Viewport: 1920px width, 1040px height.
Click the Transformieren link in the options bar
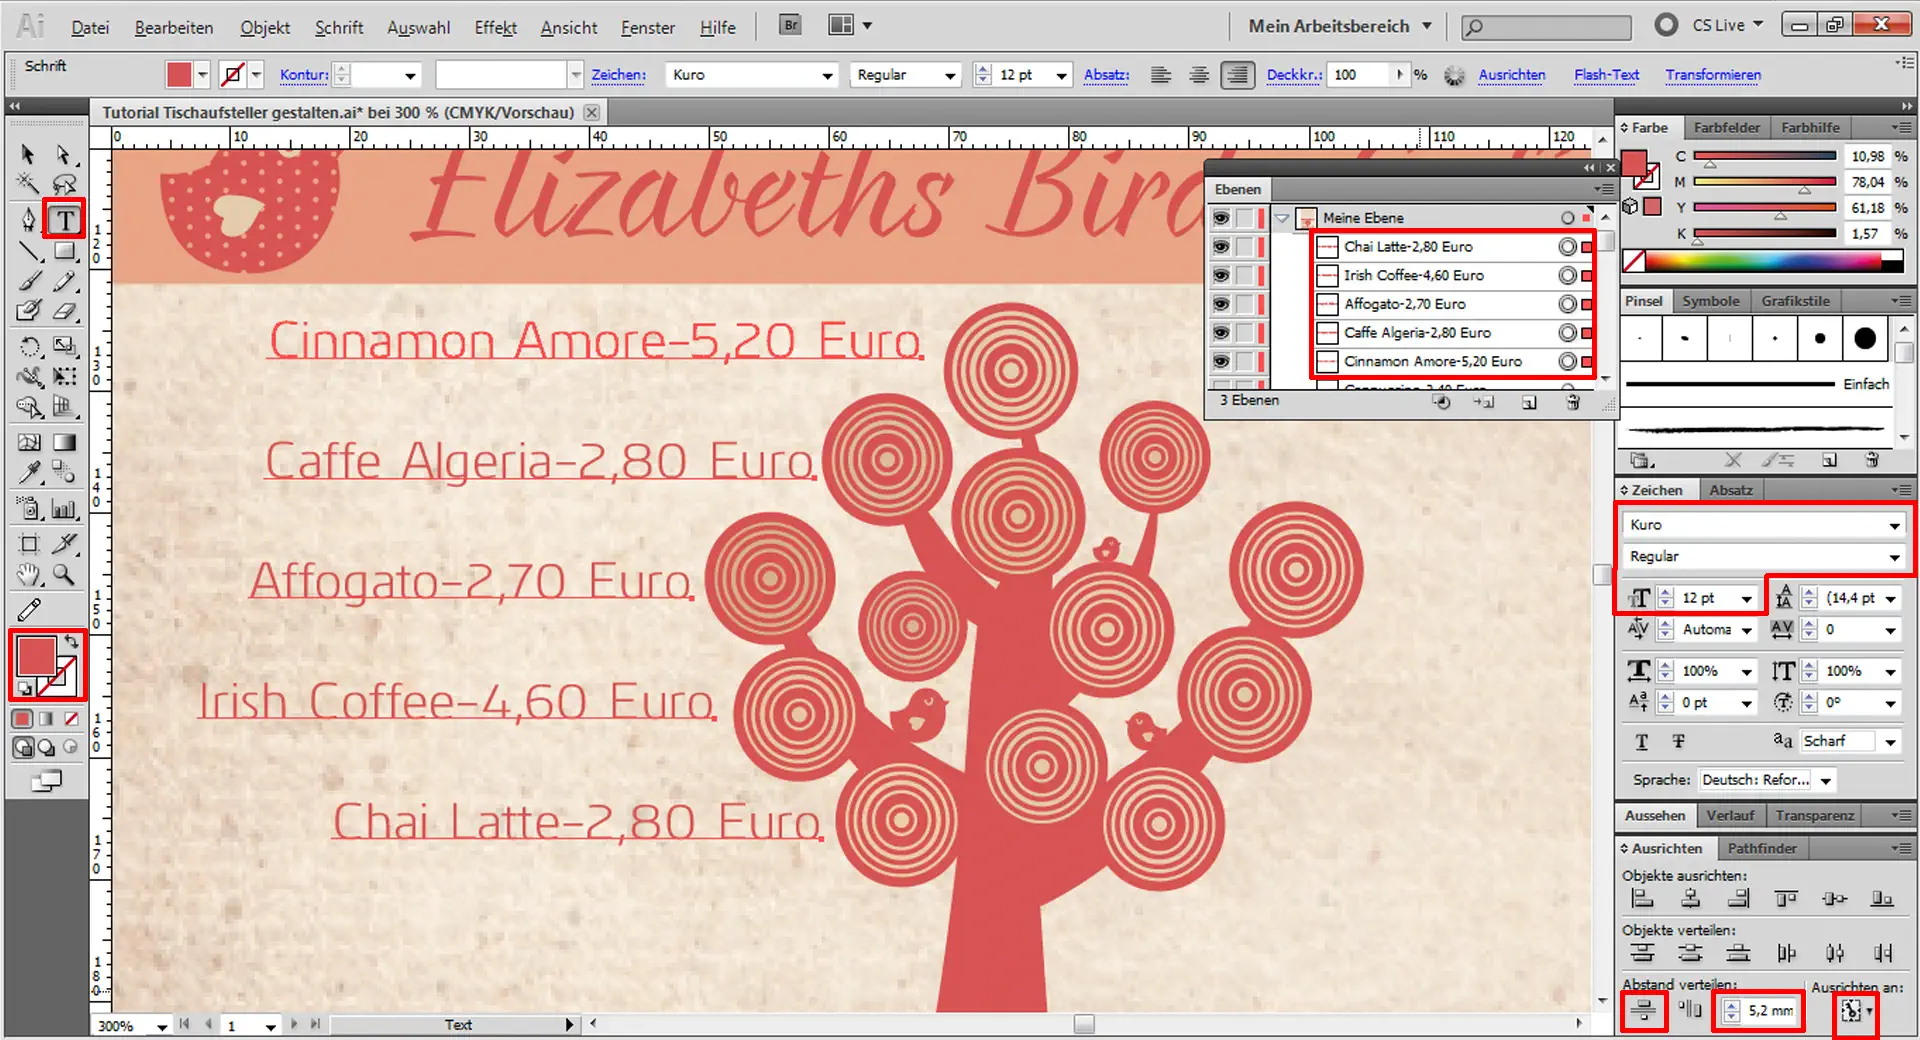[1714, 74]
